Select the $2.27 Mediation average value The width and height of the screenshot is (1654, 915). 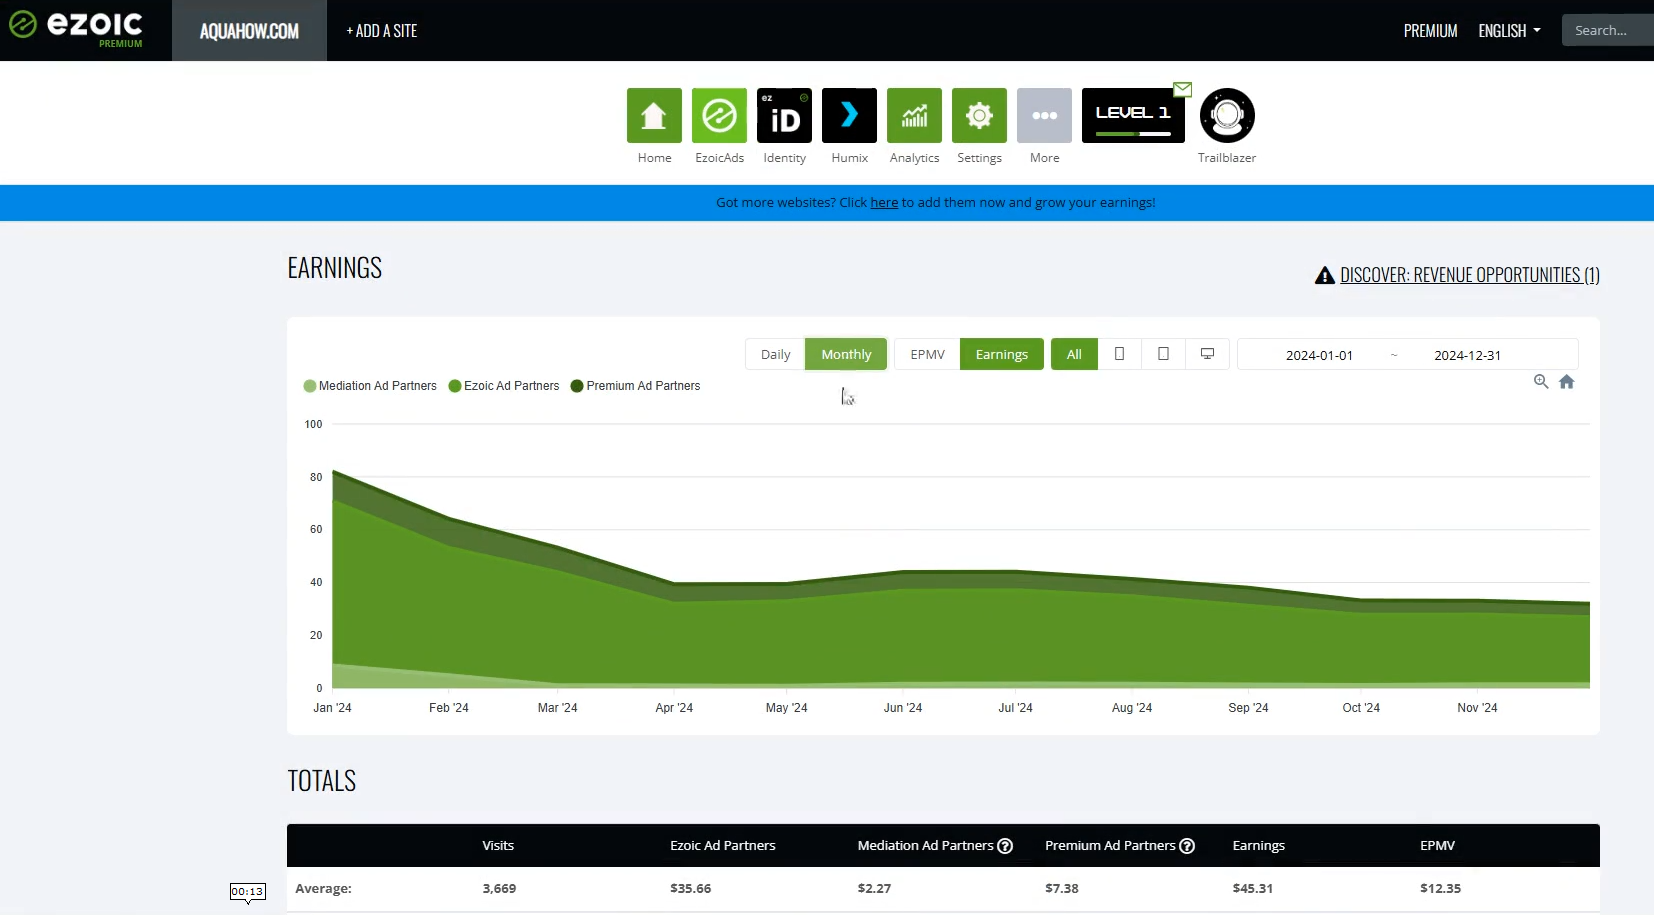[x=874, y=888]
